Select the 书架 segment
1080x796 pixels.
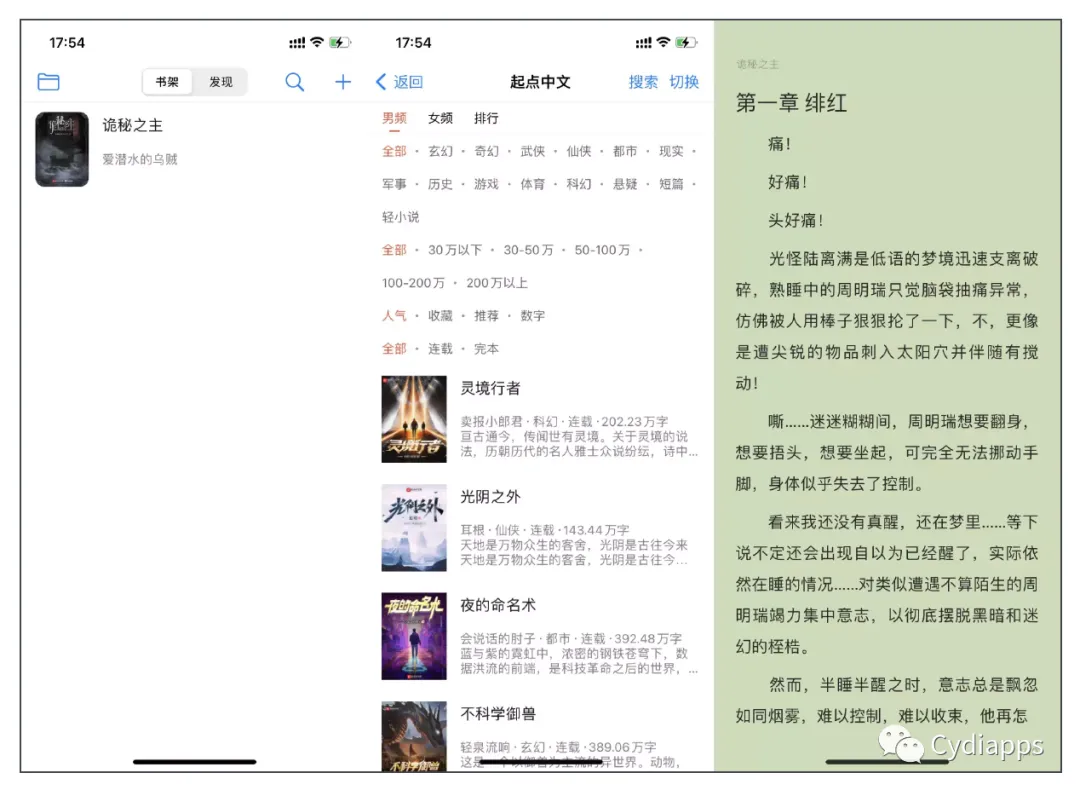click(x=167, y=82)
